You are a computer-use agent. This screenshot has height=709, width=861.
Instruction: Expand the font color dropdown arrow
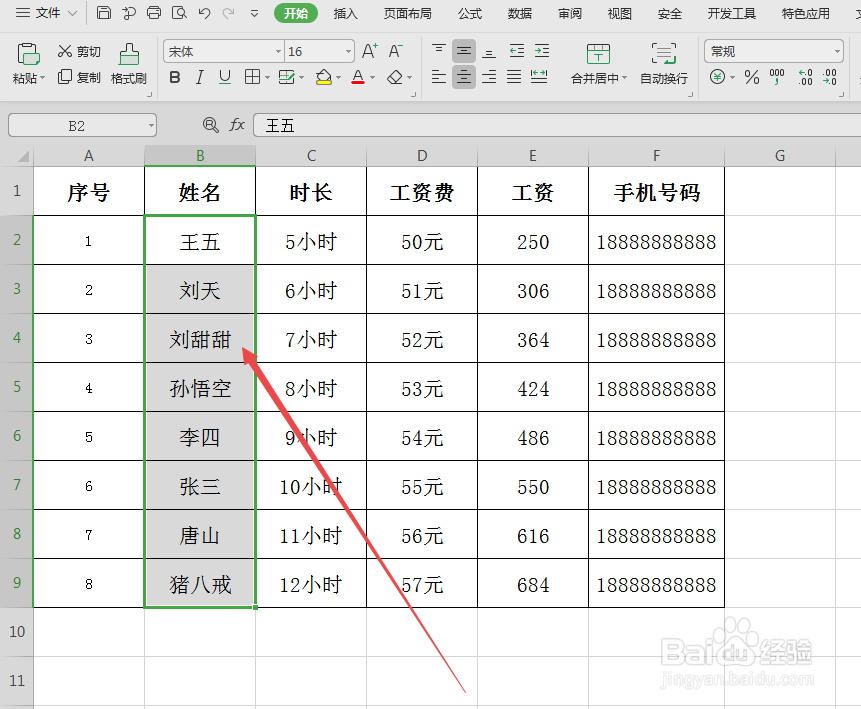(372, 77)
